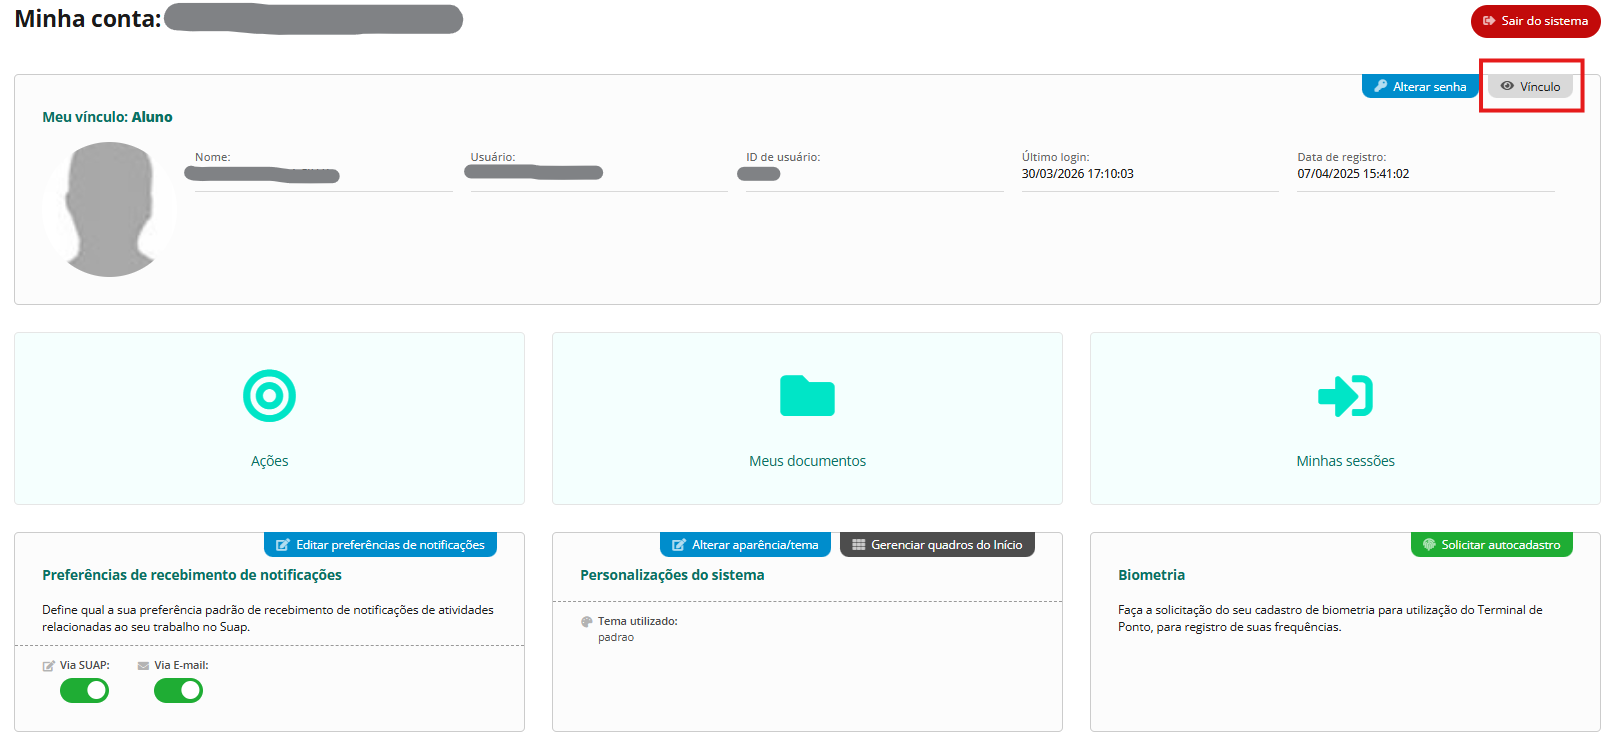Viewport: 1624px width, 751px height.
Task: Click the key icon in Alterar senha
Action: tap(1381, 87)
